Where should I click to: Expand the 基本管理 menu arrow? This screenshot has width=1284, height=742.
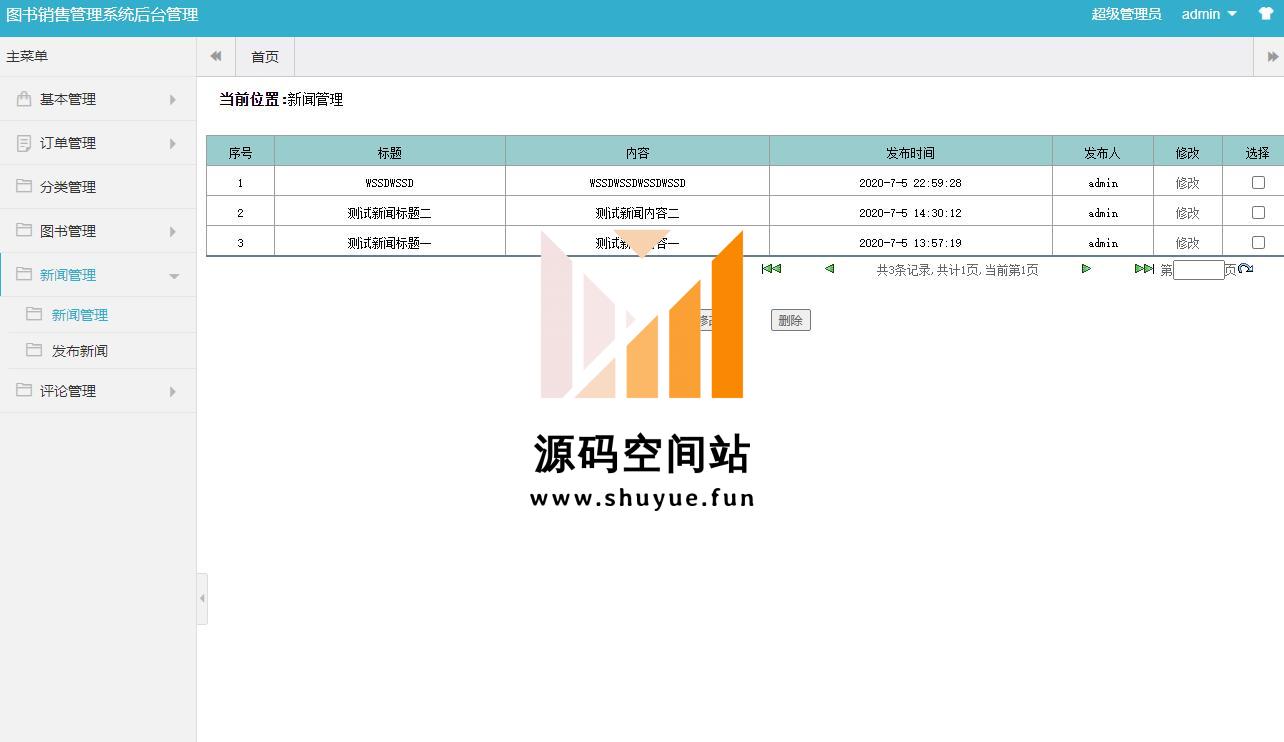click(172, 99)
